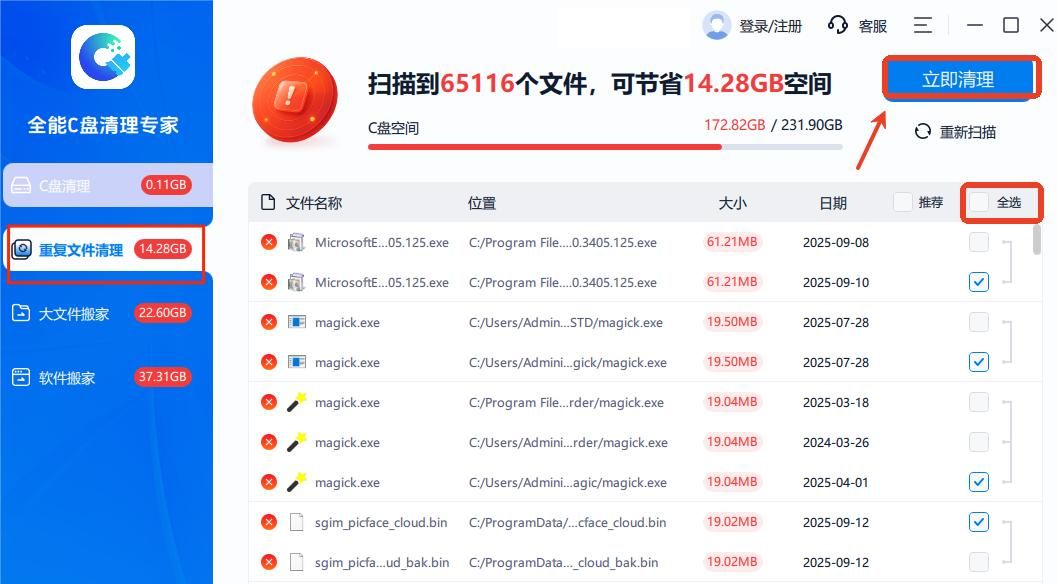Click the C盘空间 red progress bar
This screenshot has width=1057, height=584.
tap(545, 148)
